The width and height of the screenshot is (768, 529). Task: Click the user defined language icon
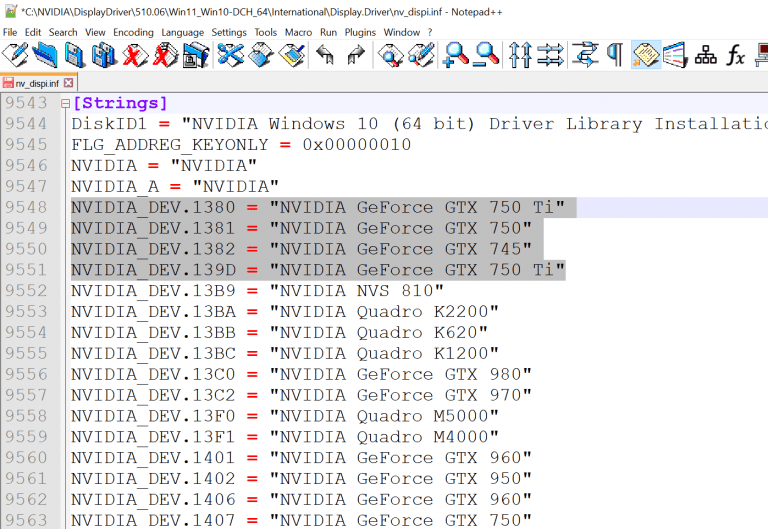pyautogui.click(x=676, y=54)
